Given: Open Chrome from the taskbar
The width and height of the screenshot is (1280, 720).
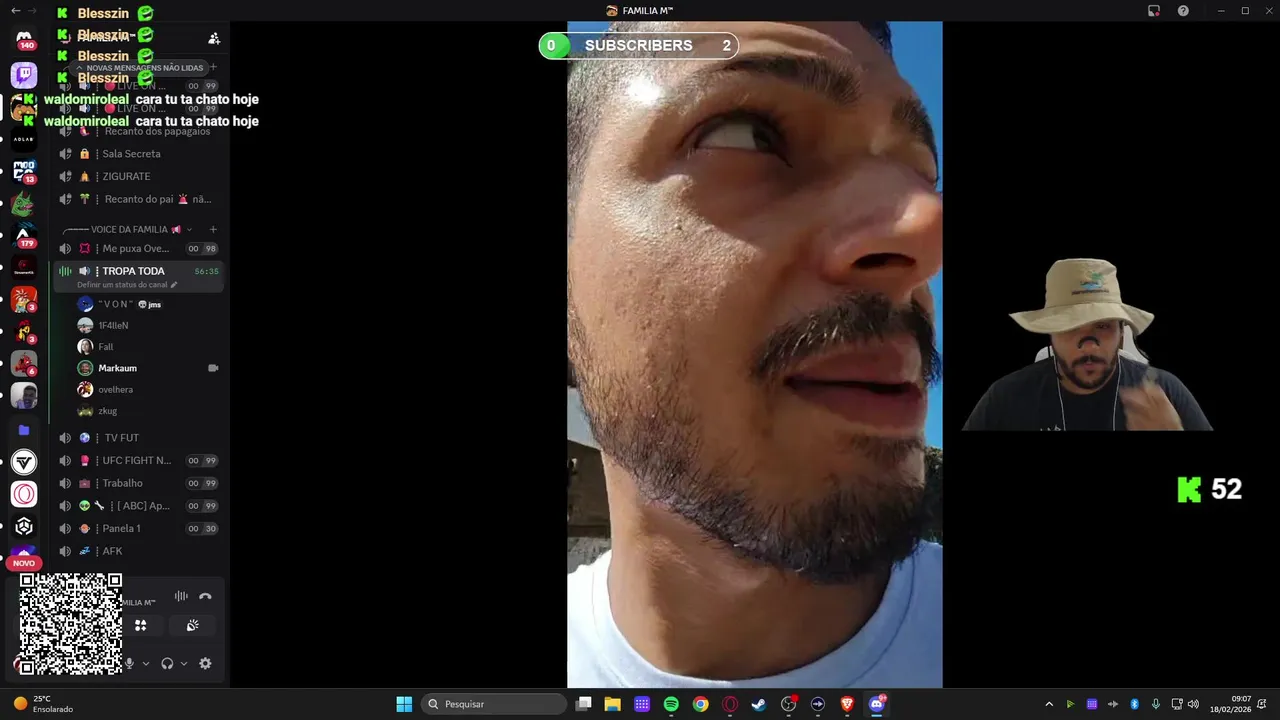Looking at the screenshot, I should pos(700,704).
